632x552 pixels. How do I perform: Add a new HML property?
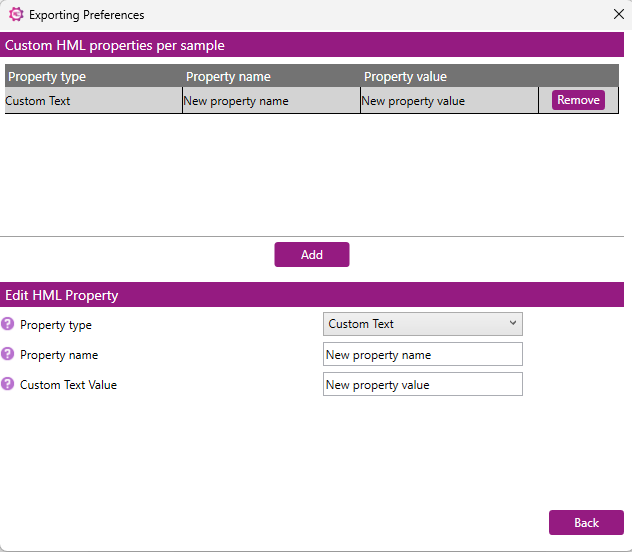(312, 255)
